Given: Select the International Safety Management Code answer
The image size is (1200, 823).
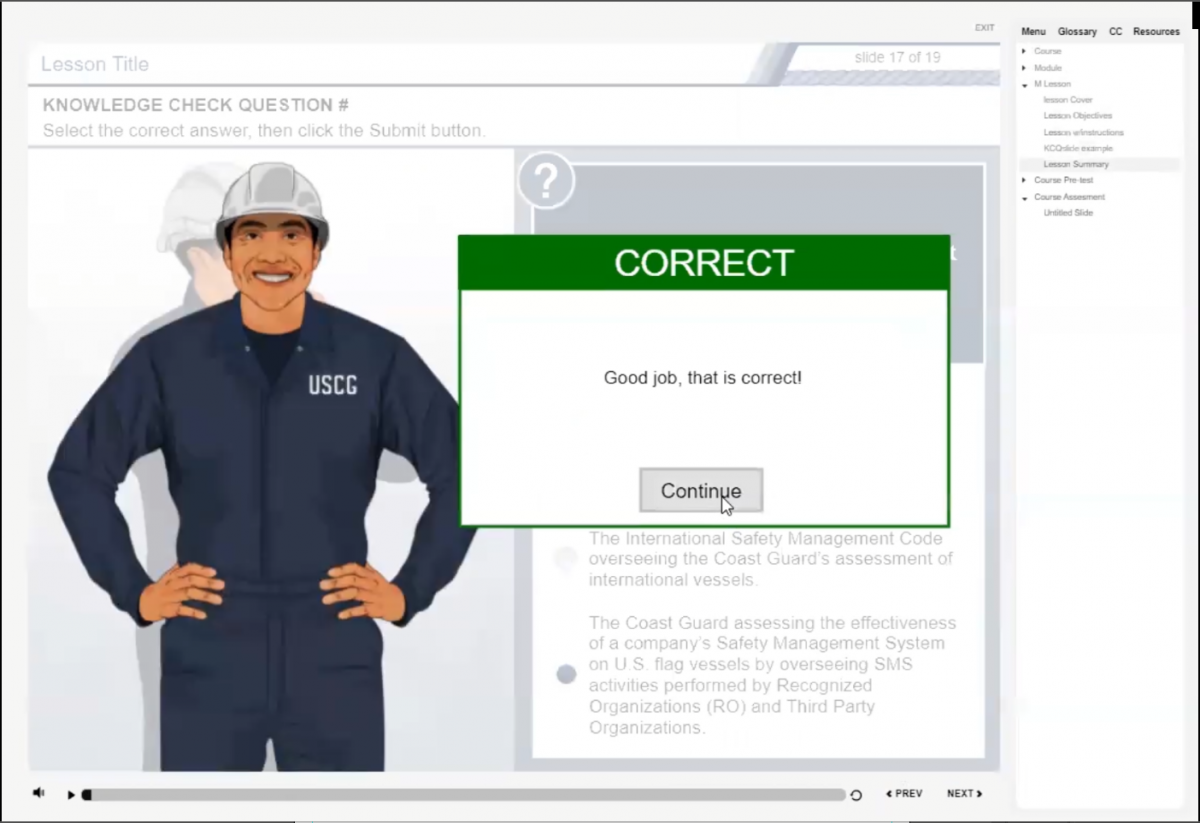Looking at the screenshot, I should (566, 558).
